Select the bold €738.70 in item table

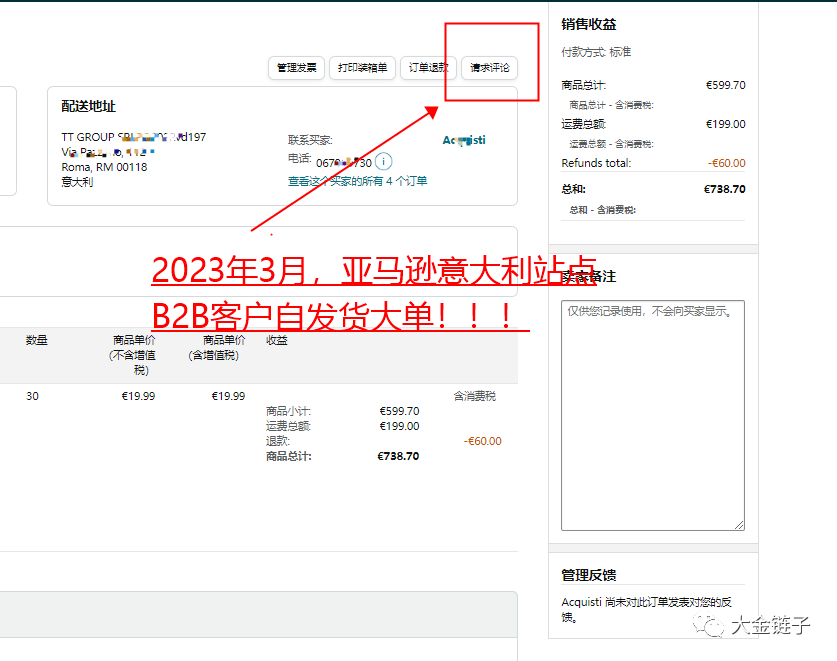398,456
